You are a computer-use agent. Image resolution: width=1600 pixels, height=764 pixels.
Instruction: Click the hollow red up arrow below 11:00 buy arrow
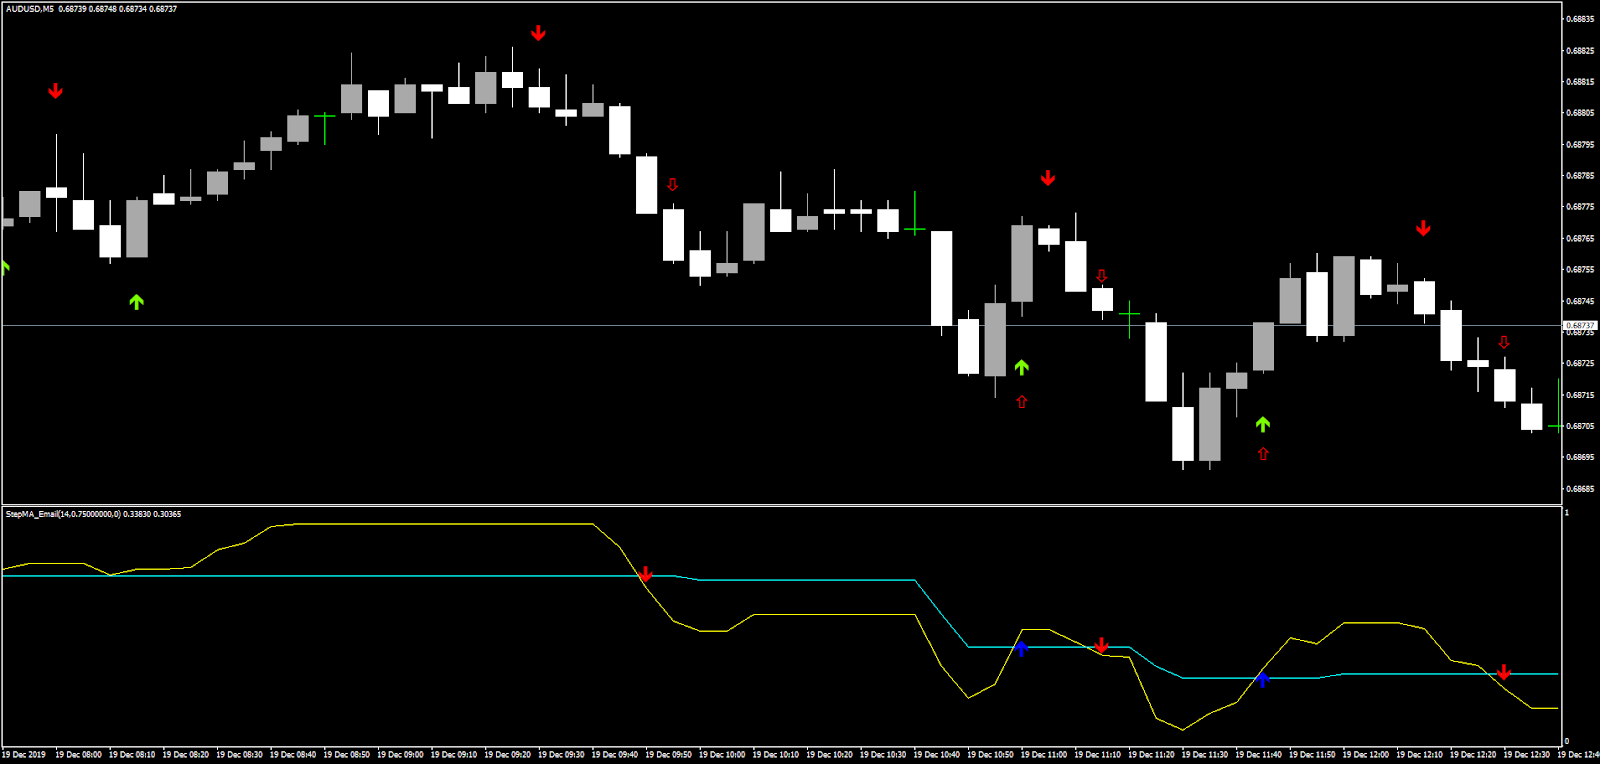pyautogui.click(x=1021, y=401)
